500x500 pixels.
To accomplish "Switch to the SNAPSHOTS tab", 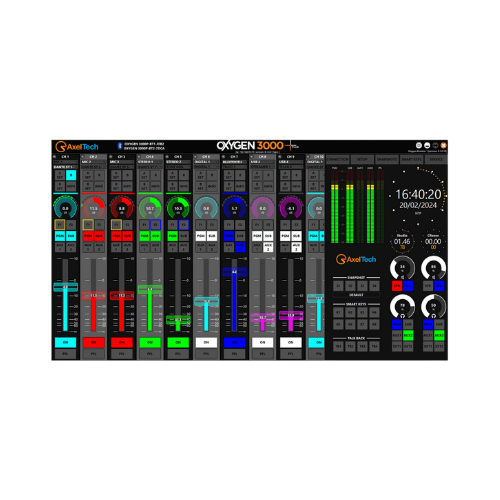I will pos(387,159).
